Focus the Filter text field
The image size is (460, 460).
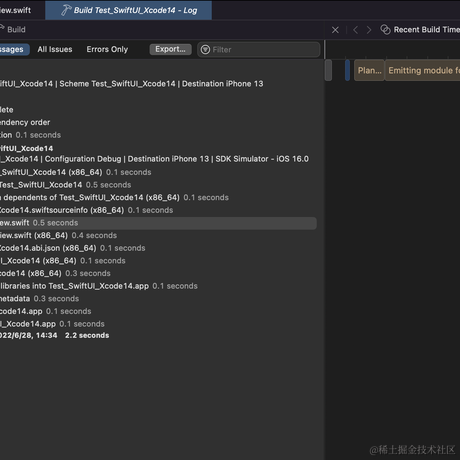coord(259,50)
